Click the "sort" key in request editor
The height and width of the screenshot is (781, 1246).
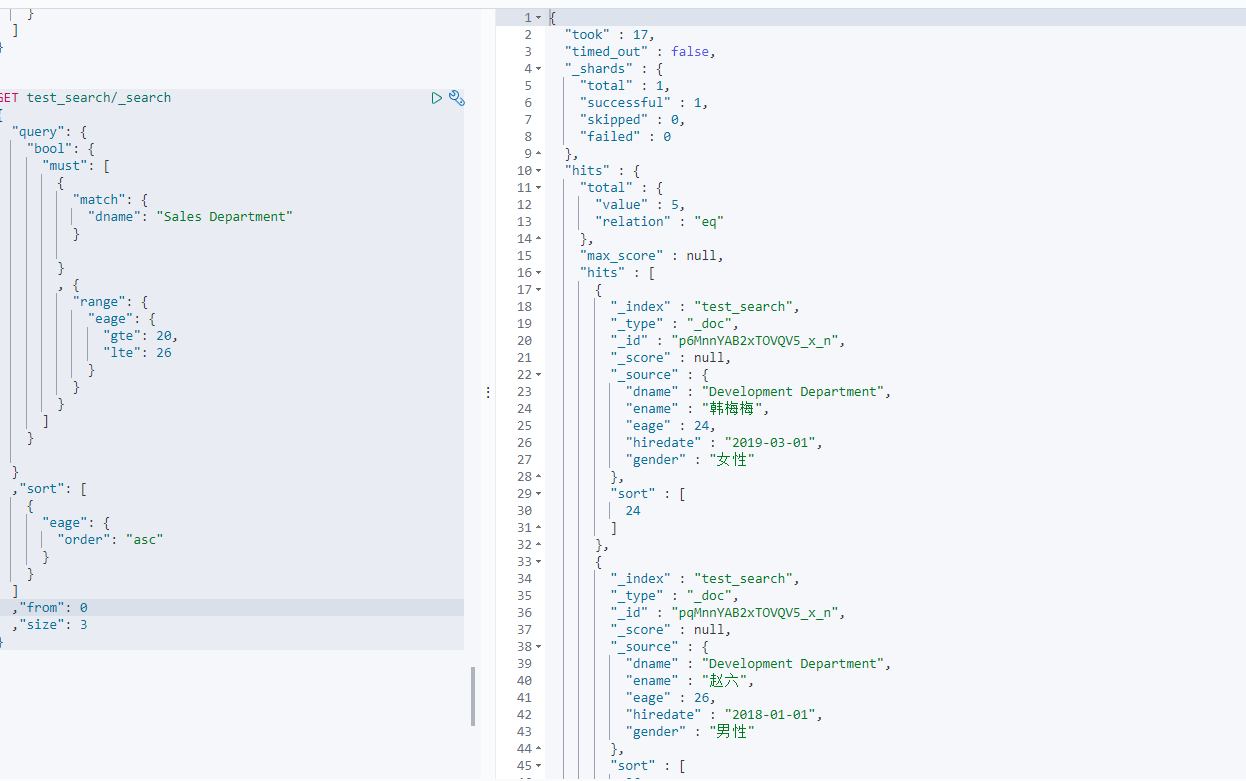[42, 489]
